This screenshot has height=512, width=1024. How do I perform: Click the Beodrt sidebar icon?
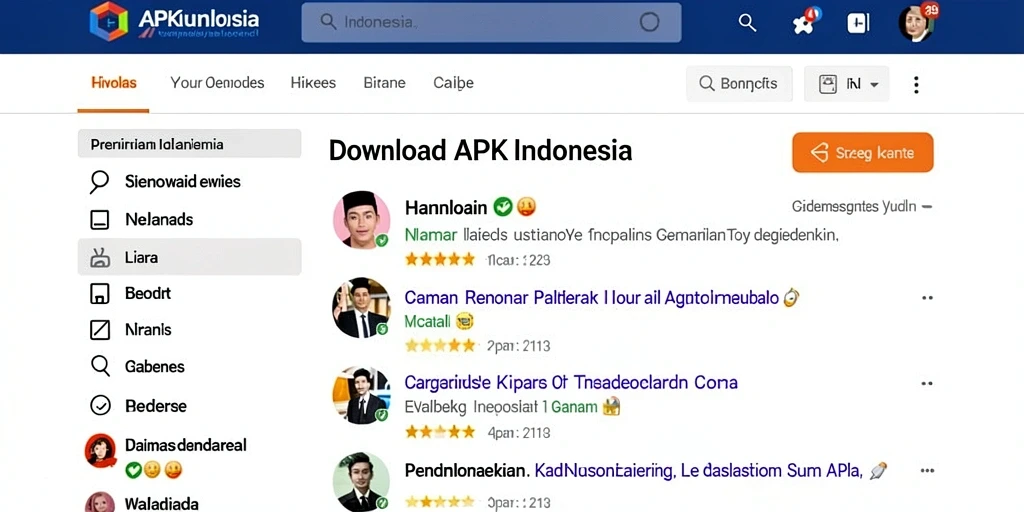pos(99,293)
